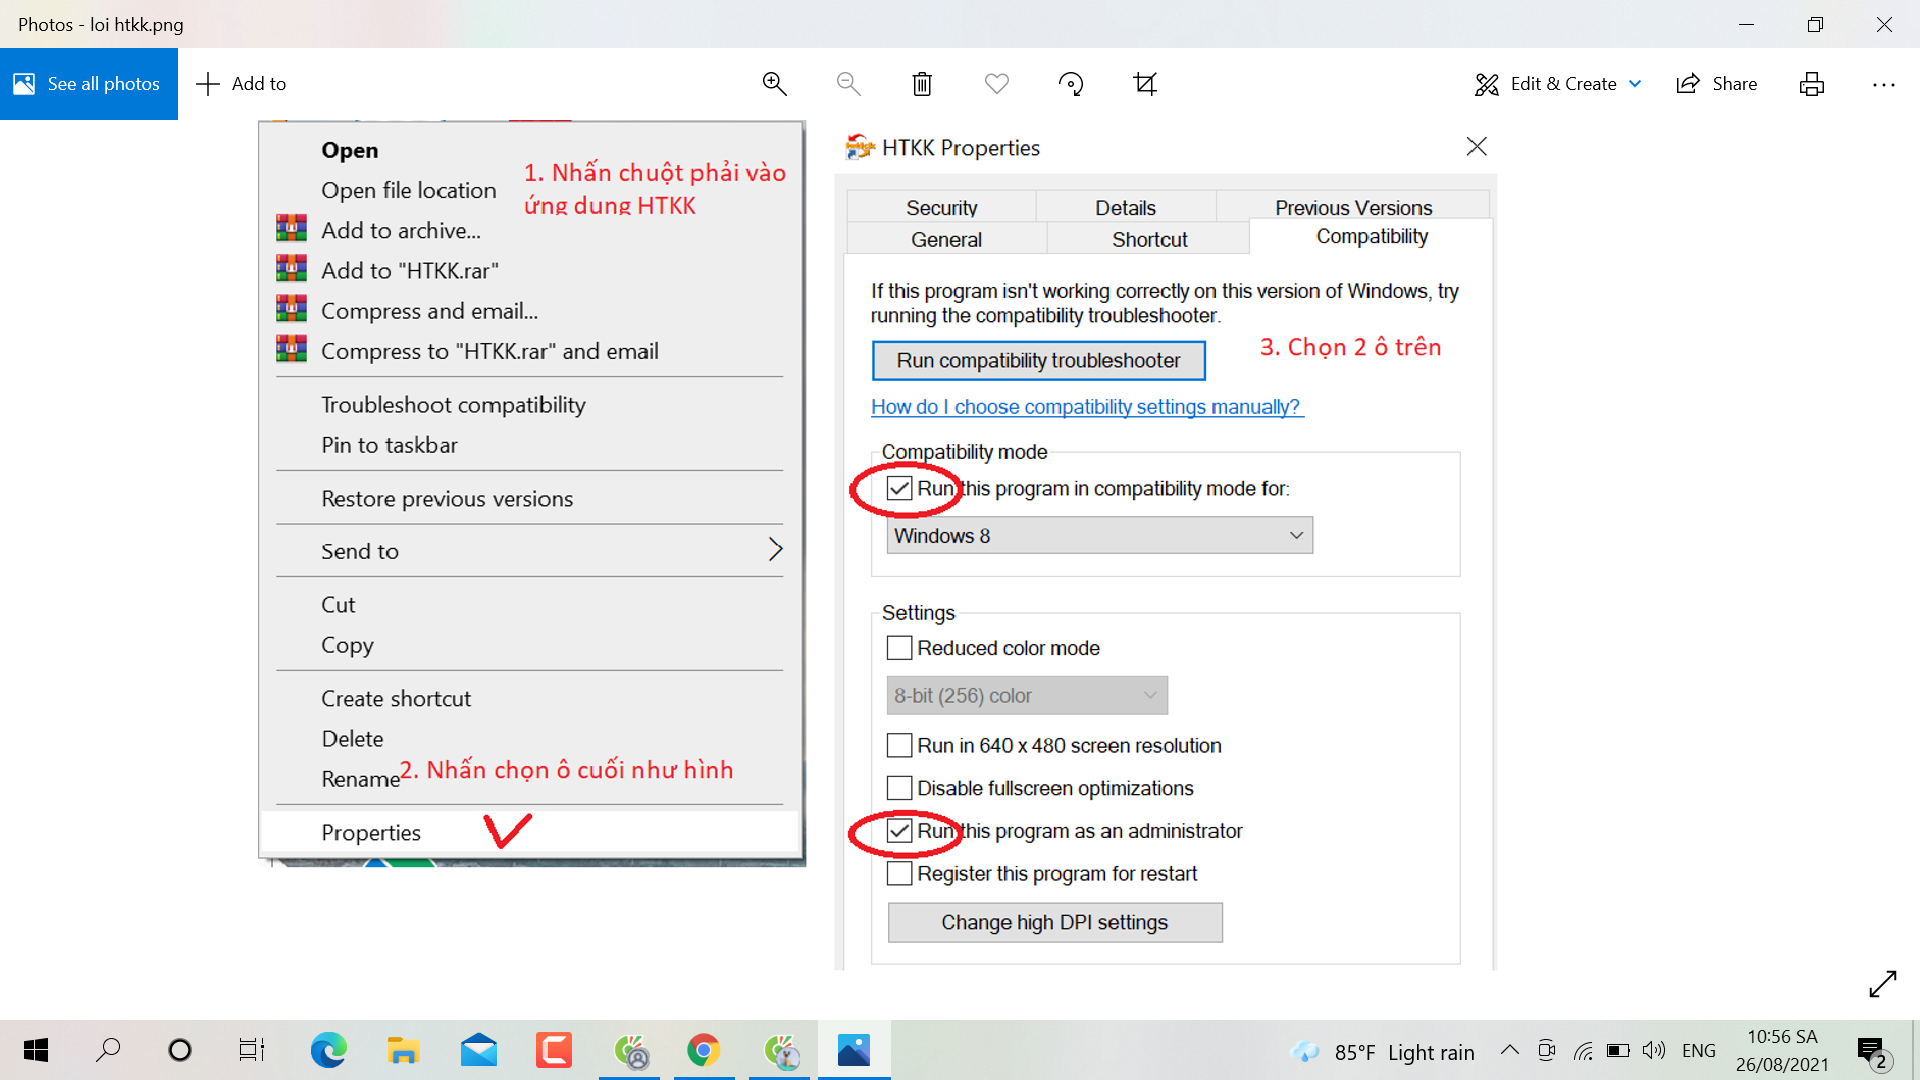The width and height of the screenshot is (1920, 1080).
Task: Select Restore previous versions entry
Action: pyautogui.click(x=447, y=499)
